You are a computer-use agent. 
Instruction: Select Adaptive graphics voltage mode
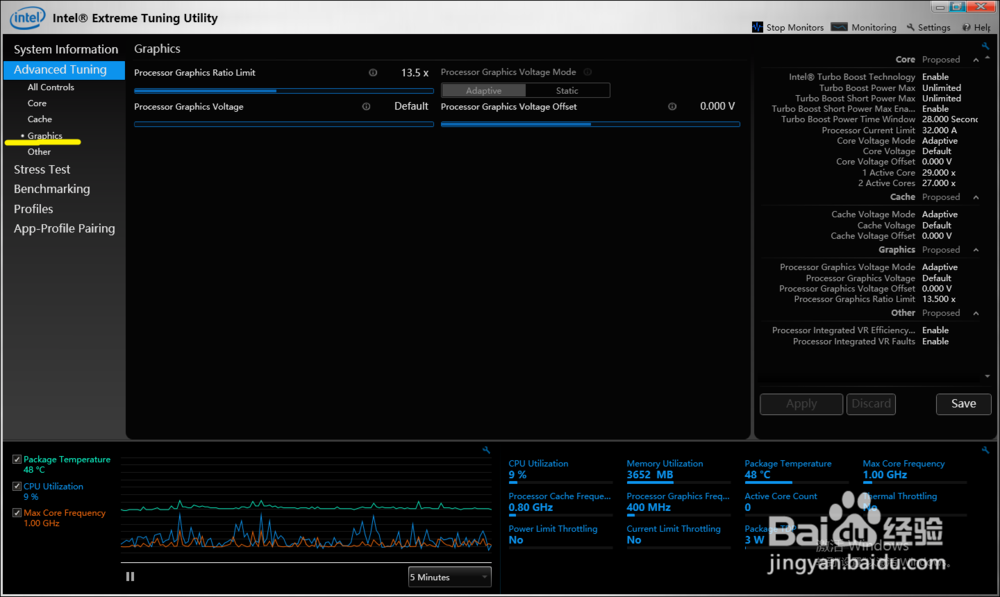483,91
